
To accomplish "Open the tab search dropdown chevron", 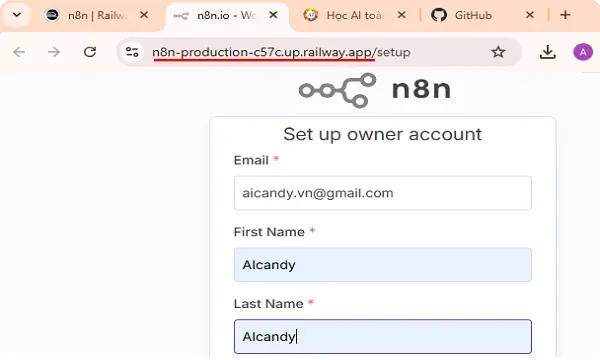I will point(17,15).
